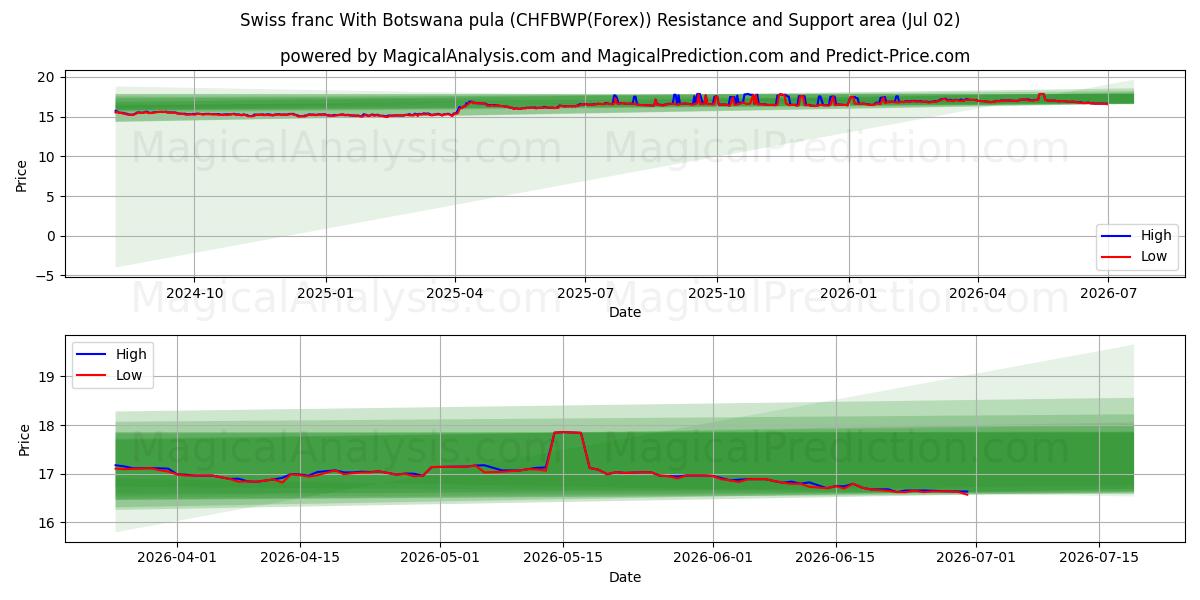Click the bottom chart x-axis label '2026-05-01'
This screenshot has width=1200, height=600.
(x=440, y=559)
